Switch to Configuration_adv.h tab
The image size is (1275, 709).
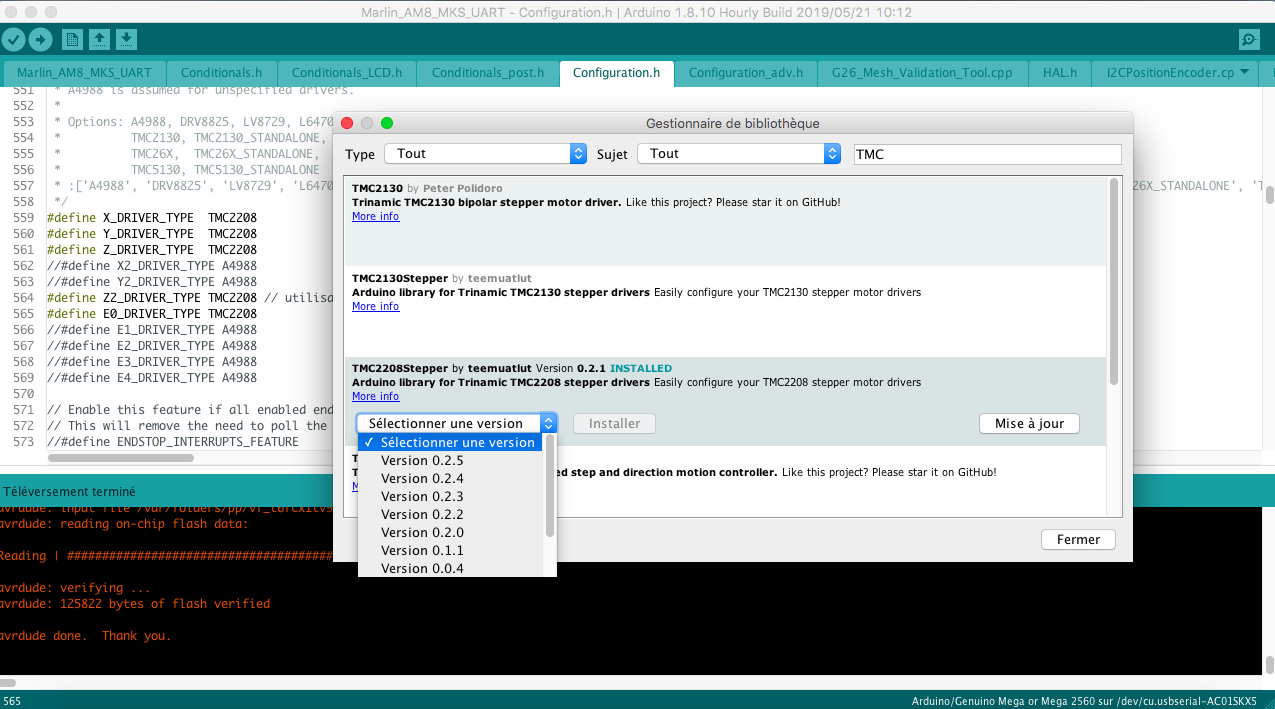(x=746, y=73)
